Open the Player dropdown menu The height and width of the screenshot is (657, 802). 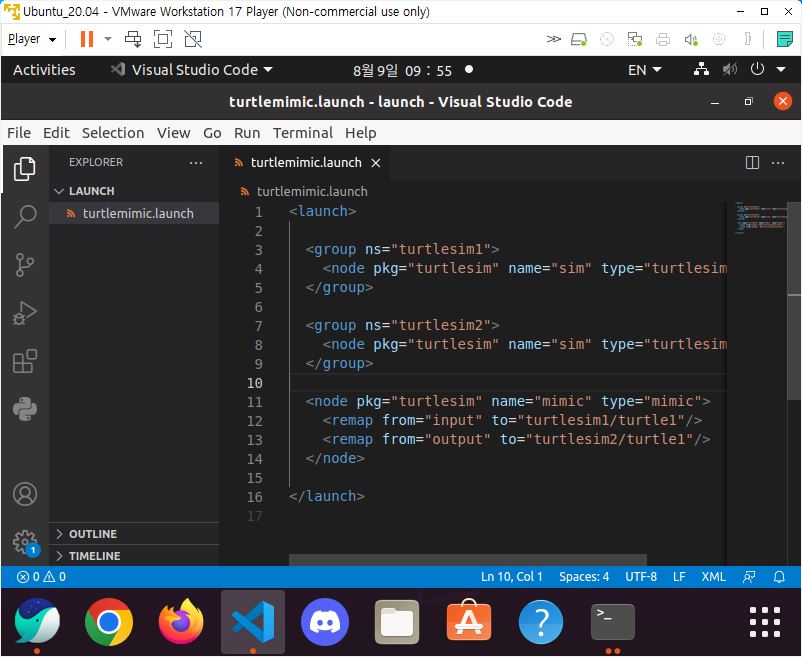32,39
